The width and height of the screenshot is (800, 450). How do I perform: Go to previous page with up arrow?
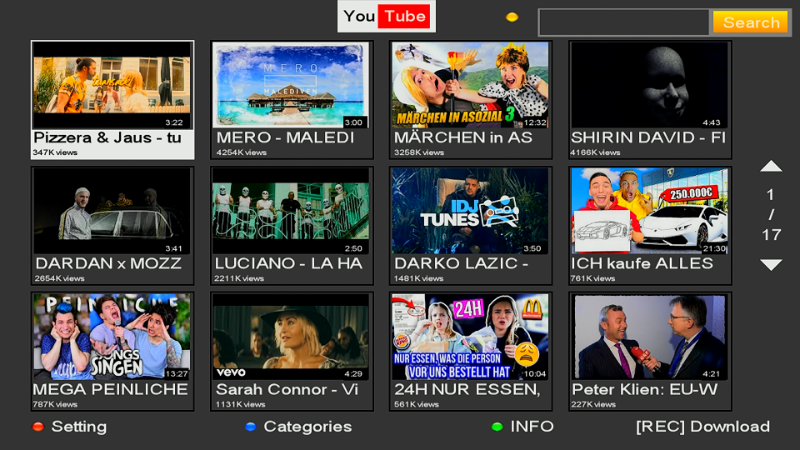(770, 167)
